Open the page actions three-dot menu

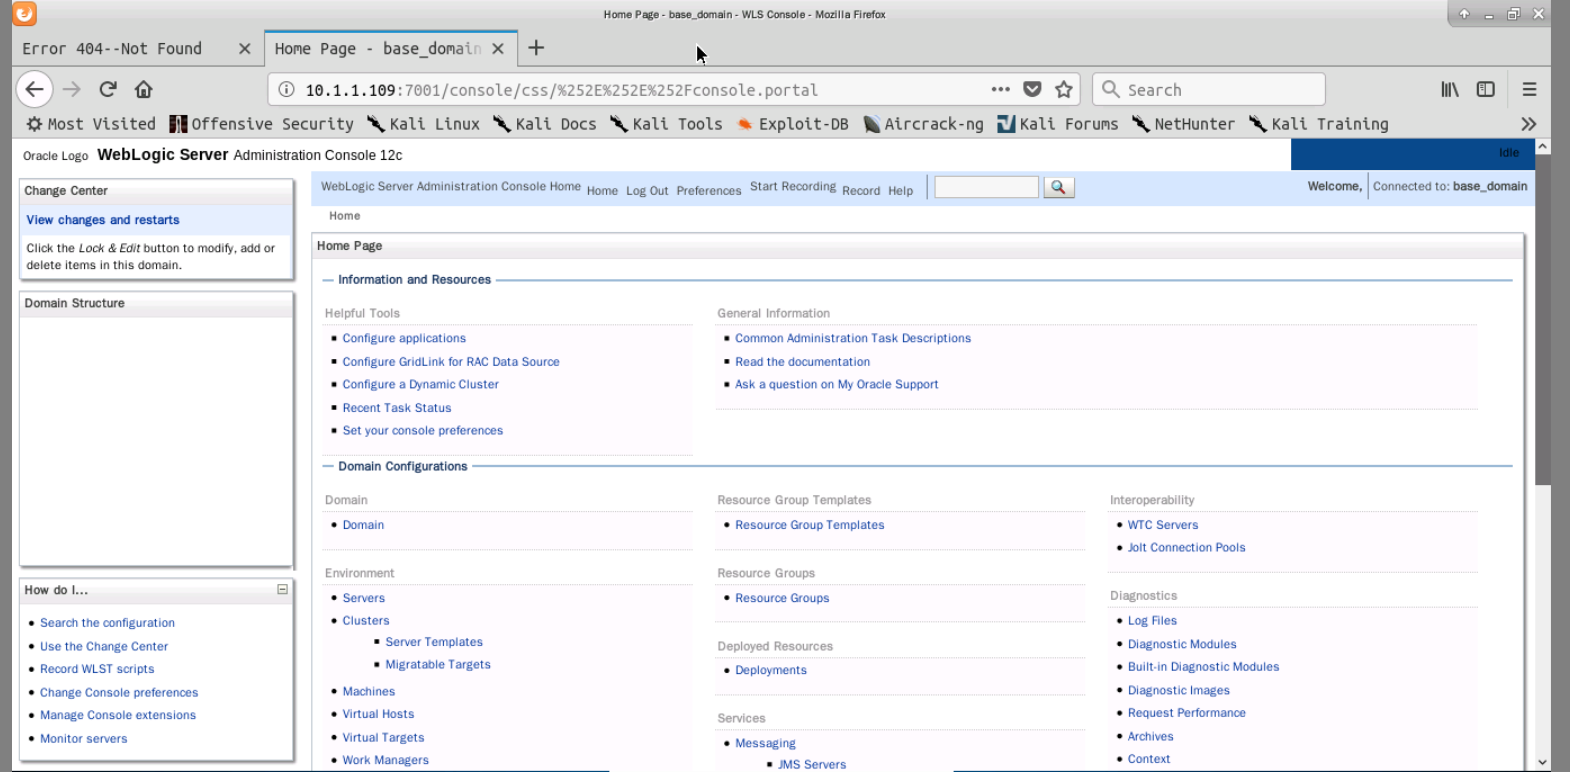click(x=1000, y=89)
